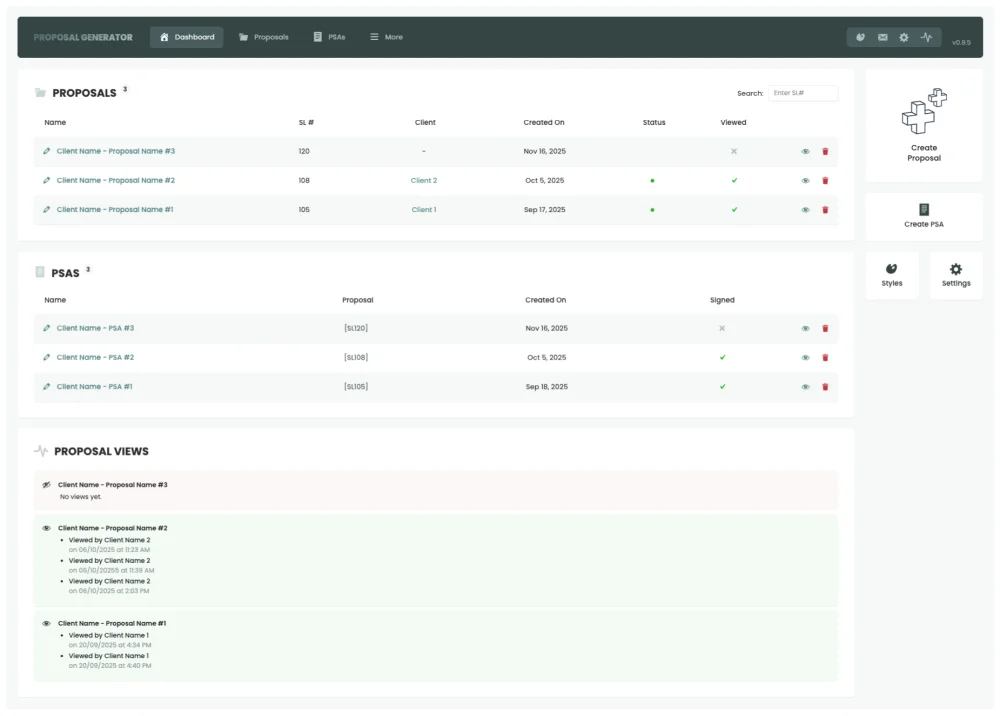
Task: Open the gear settings icon in top bar
Action: click(x=903, y=36)
